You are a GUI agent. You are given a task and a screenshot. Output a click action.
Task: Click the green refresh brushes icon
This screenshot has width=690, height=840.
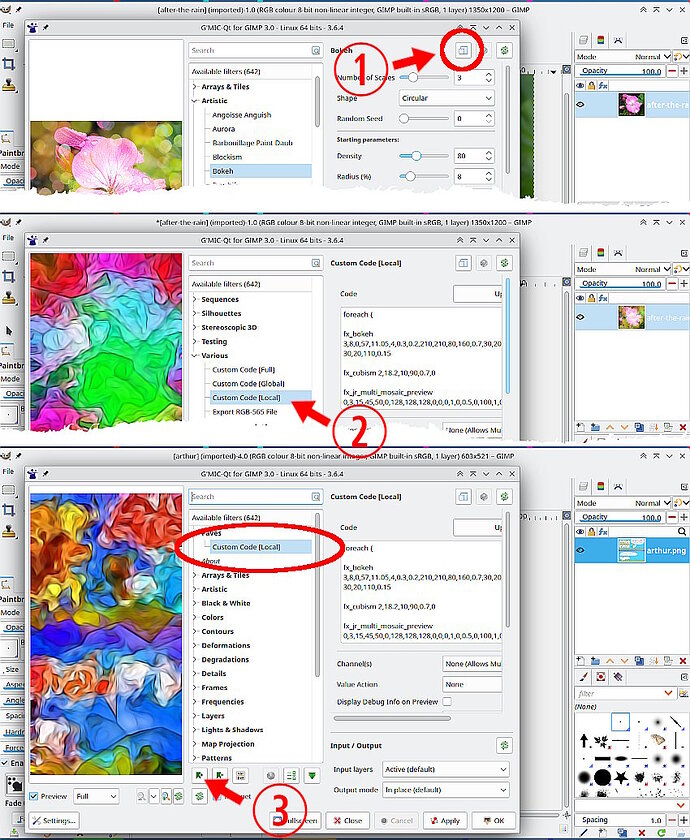pyautogui.click(x=662, y=832)
